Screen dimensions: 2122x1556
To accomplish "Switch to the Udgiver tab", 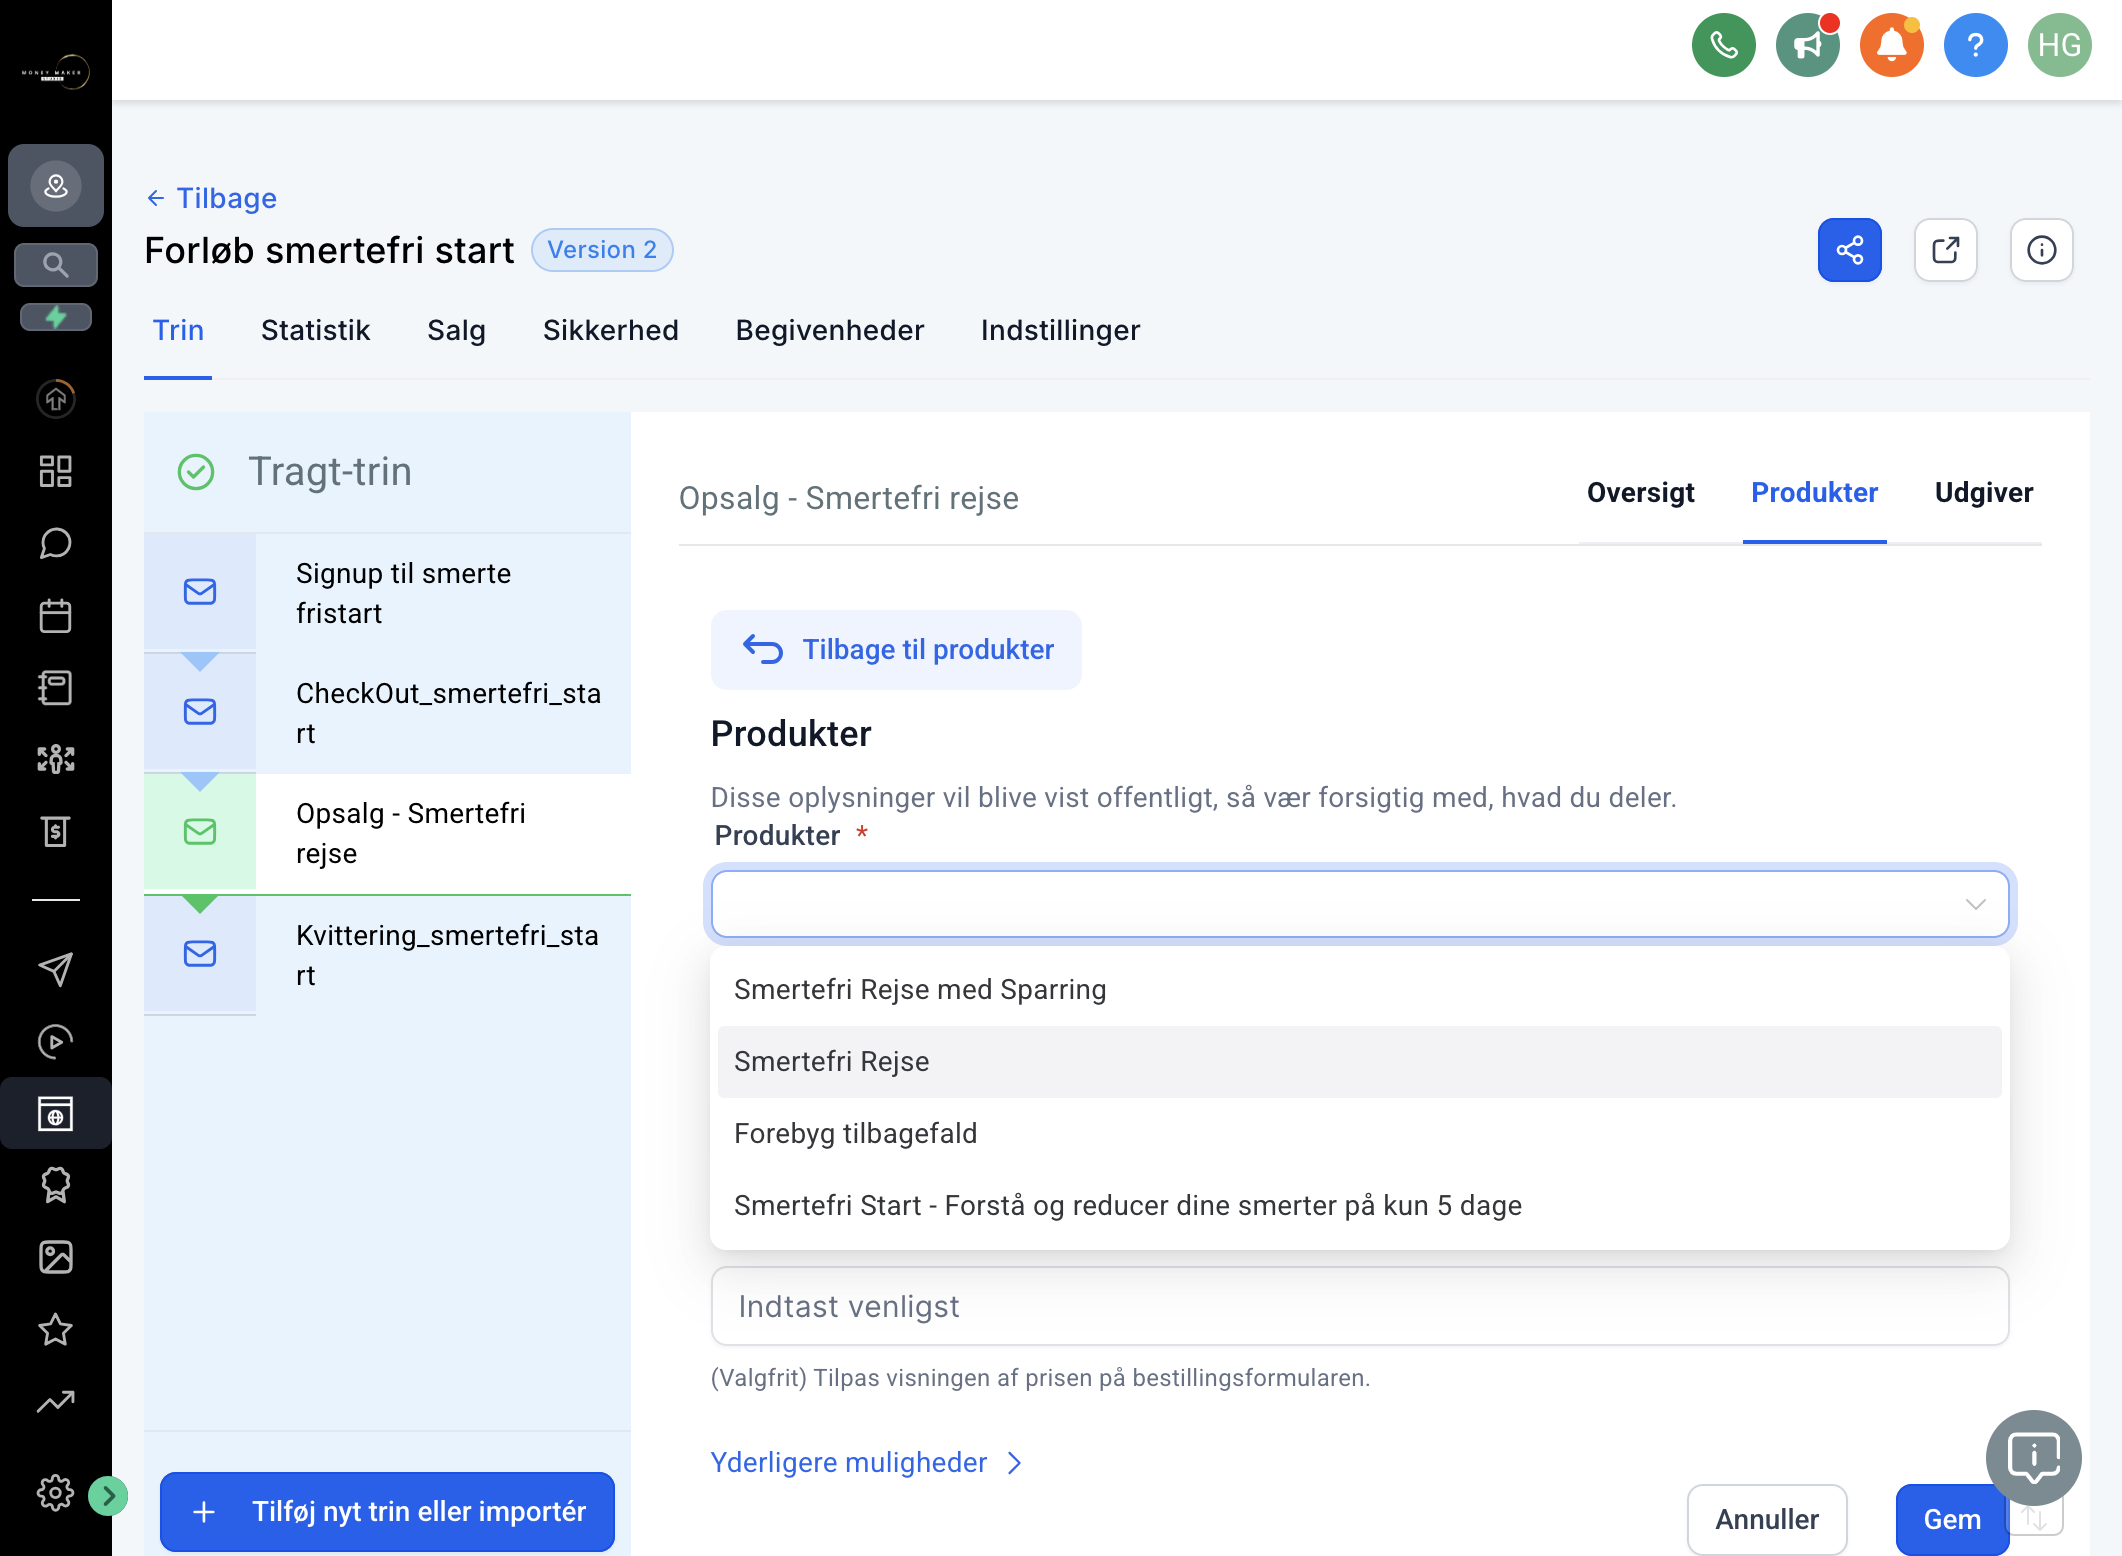I will click(x=1984, y=492).
